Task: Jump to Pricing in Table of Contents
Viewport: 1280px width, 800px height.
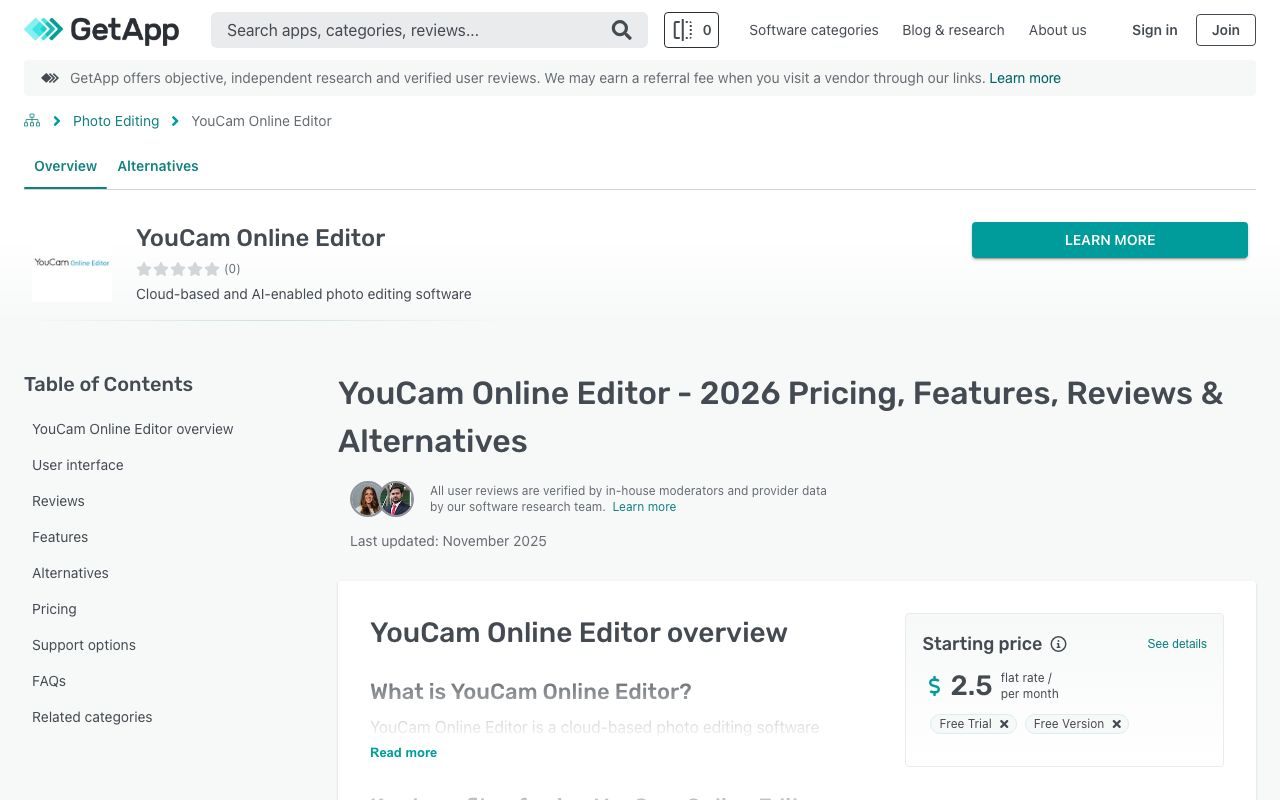Action: [54, 609]
